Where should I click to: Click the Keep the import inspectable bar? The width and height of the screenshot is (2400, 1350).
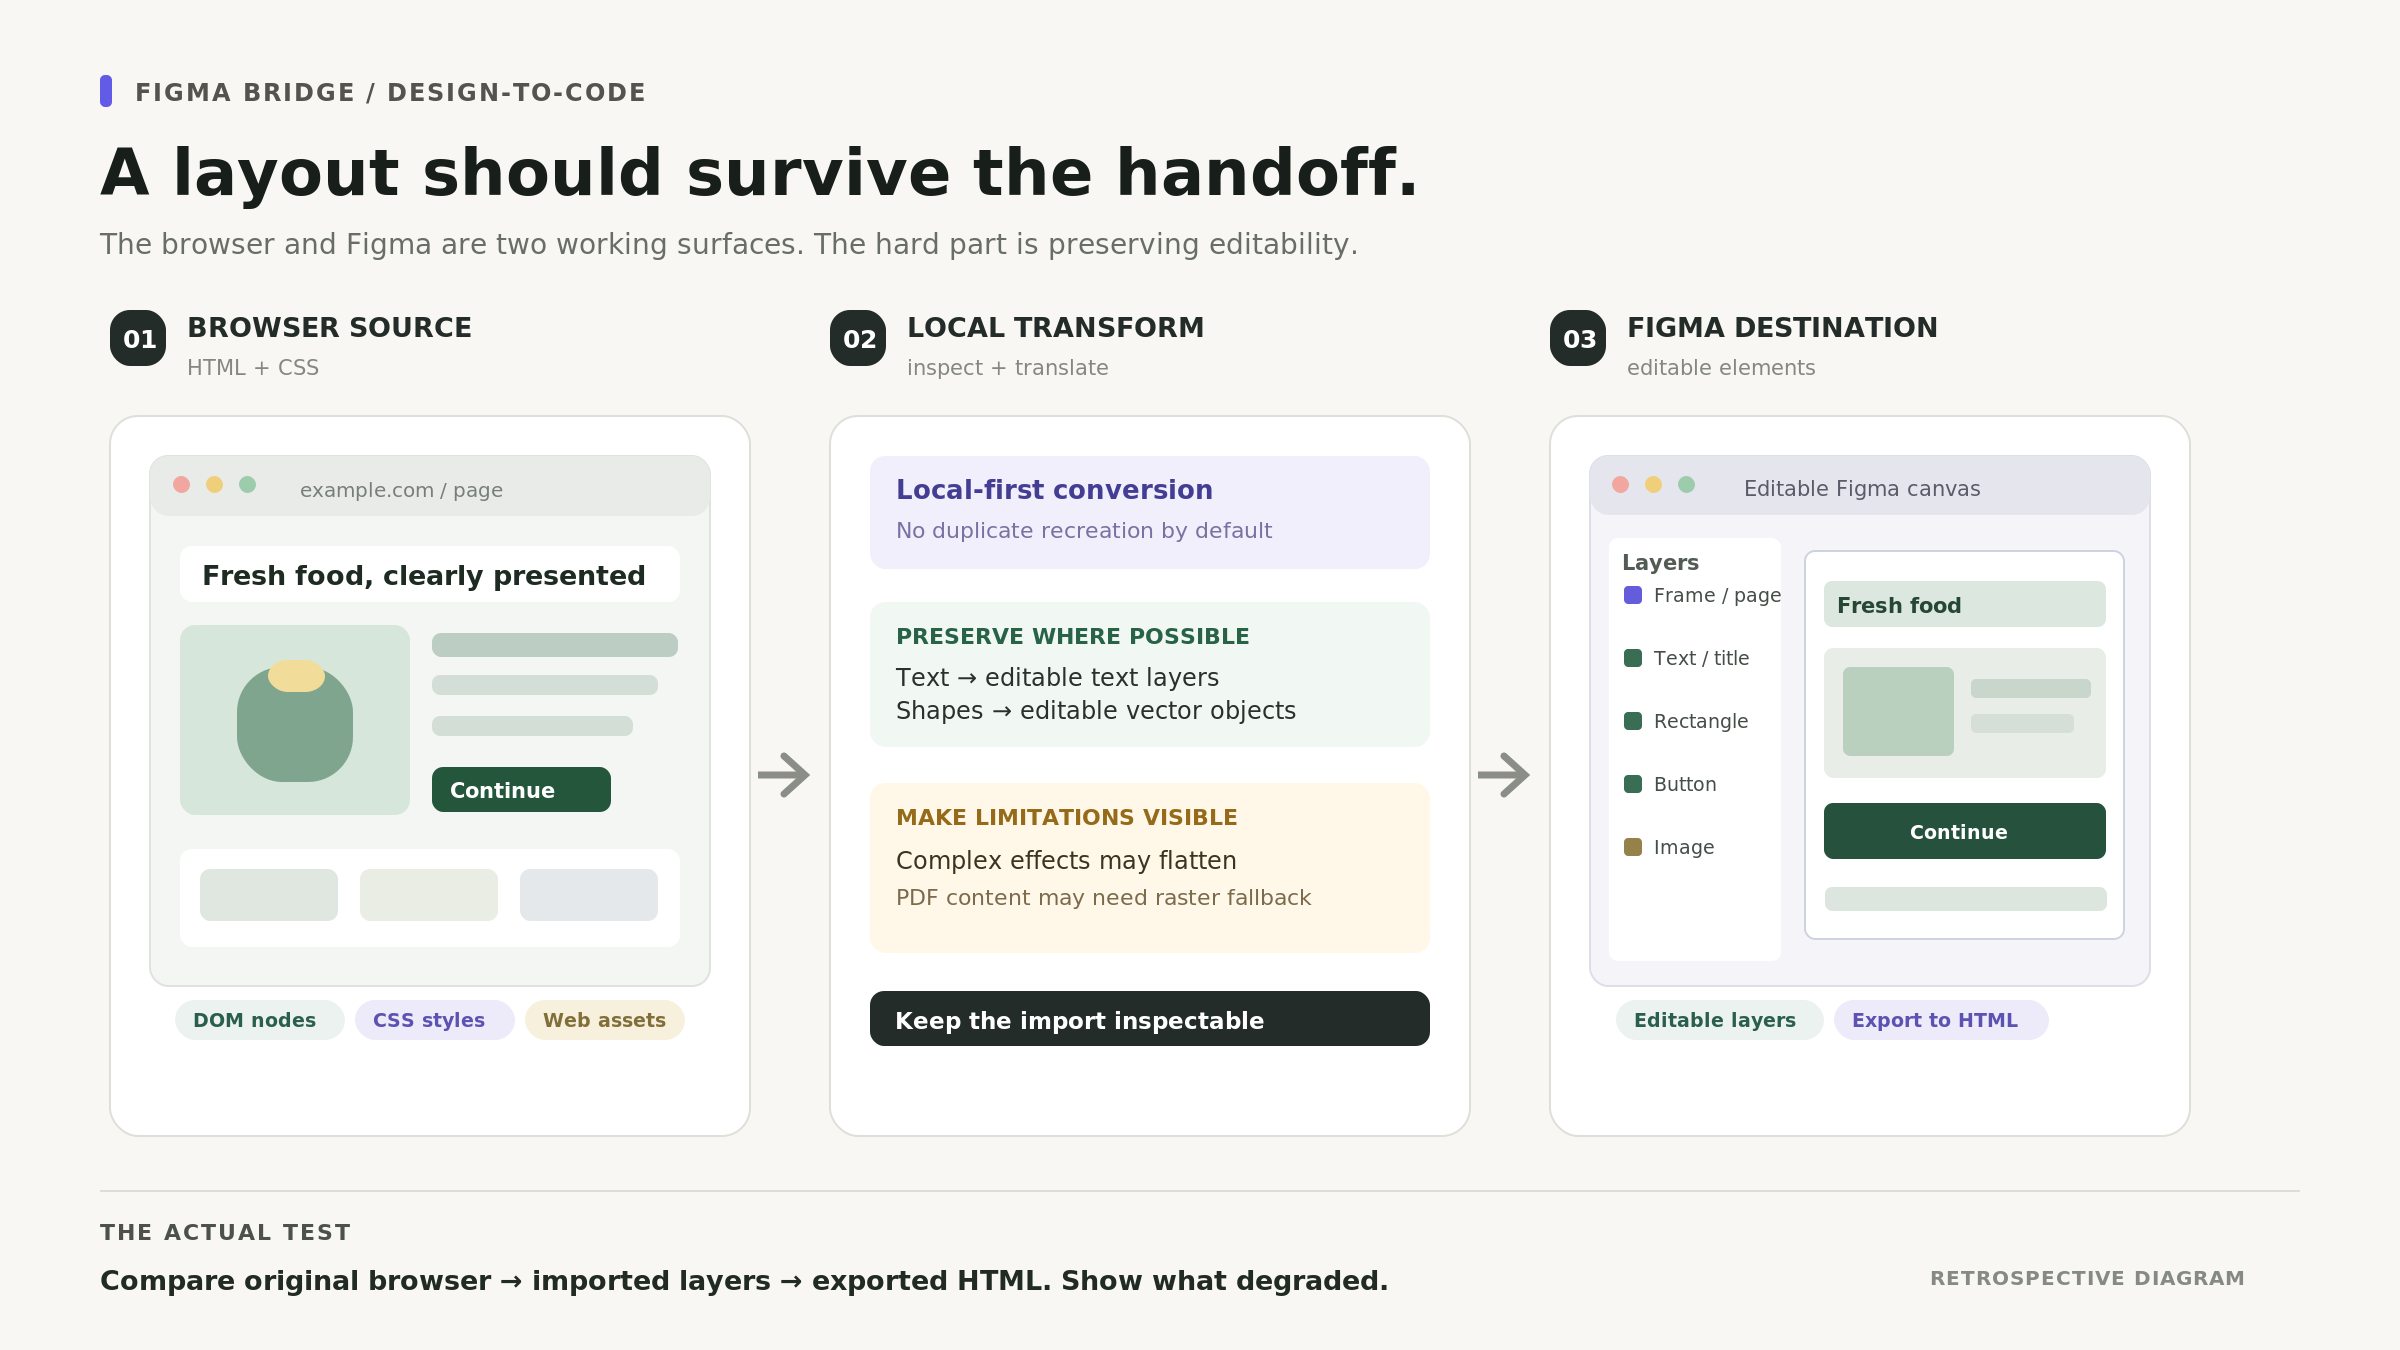[x=1149, y=1019]
